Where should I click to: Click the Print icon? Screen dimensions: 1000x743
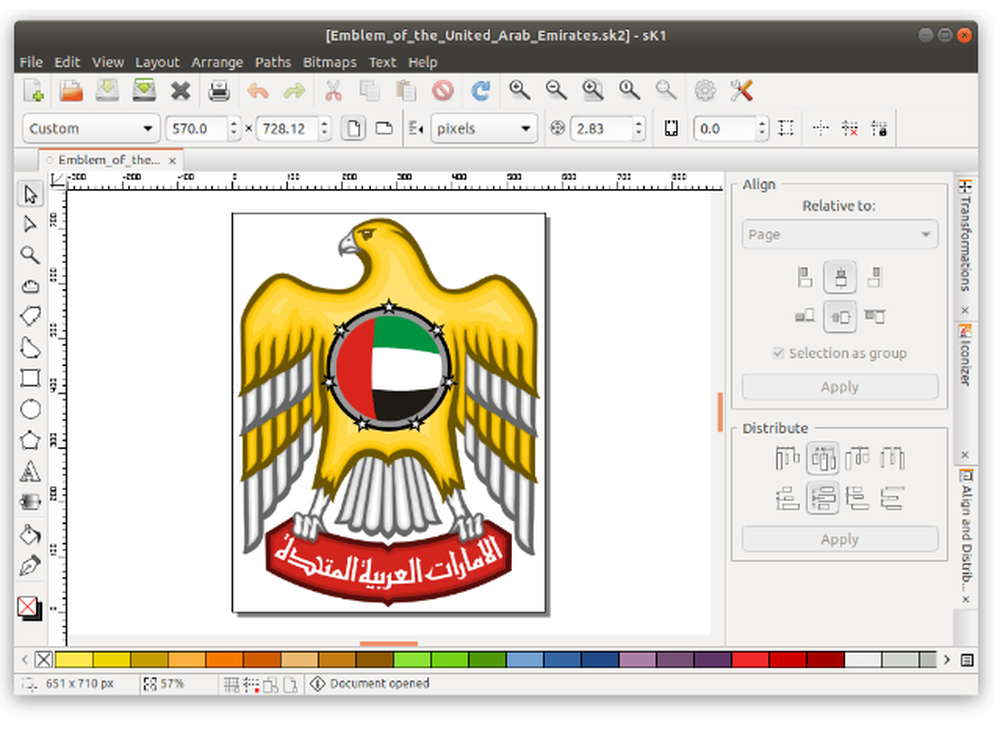click(x=219, y=91)
